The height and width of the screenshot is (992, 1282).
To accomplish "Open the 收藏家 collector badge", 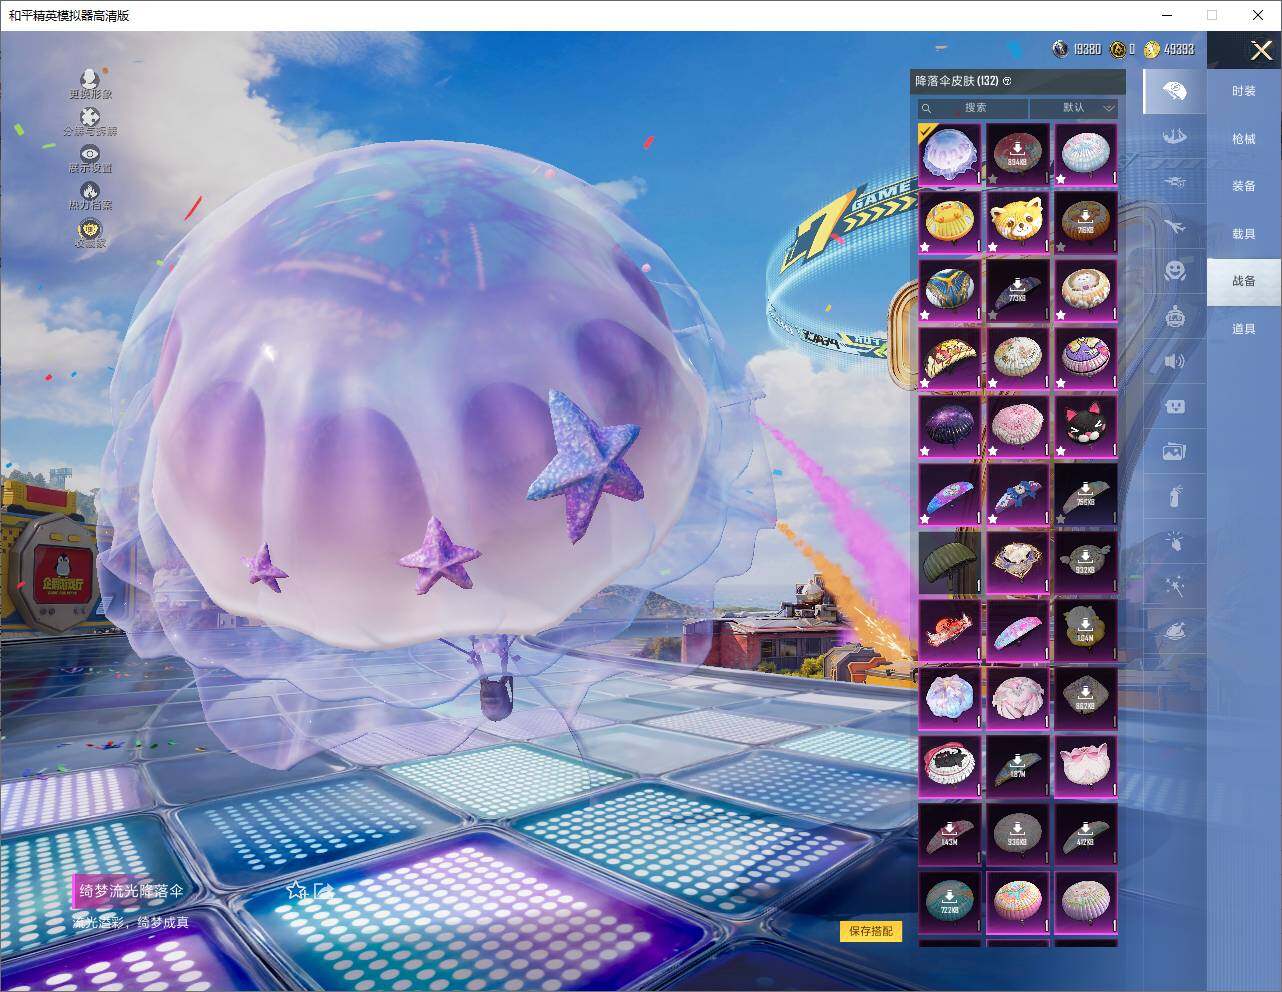I will 90,230.
